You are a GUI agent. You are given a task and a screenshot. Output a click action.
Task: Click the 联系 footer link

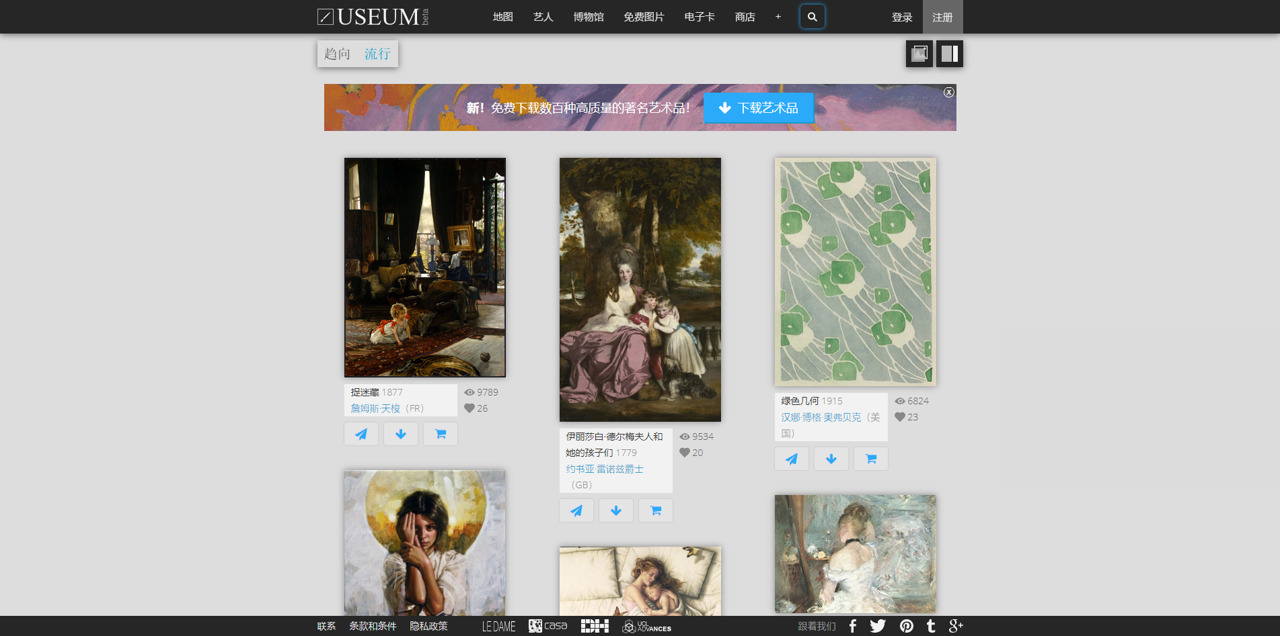pyautogui.click(x=327, y=626)
